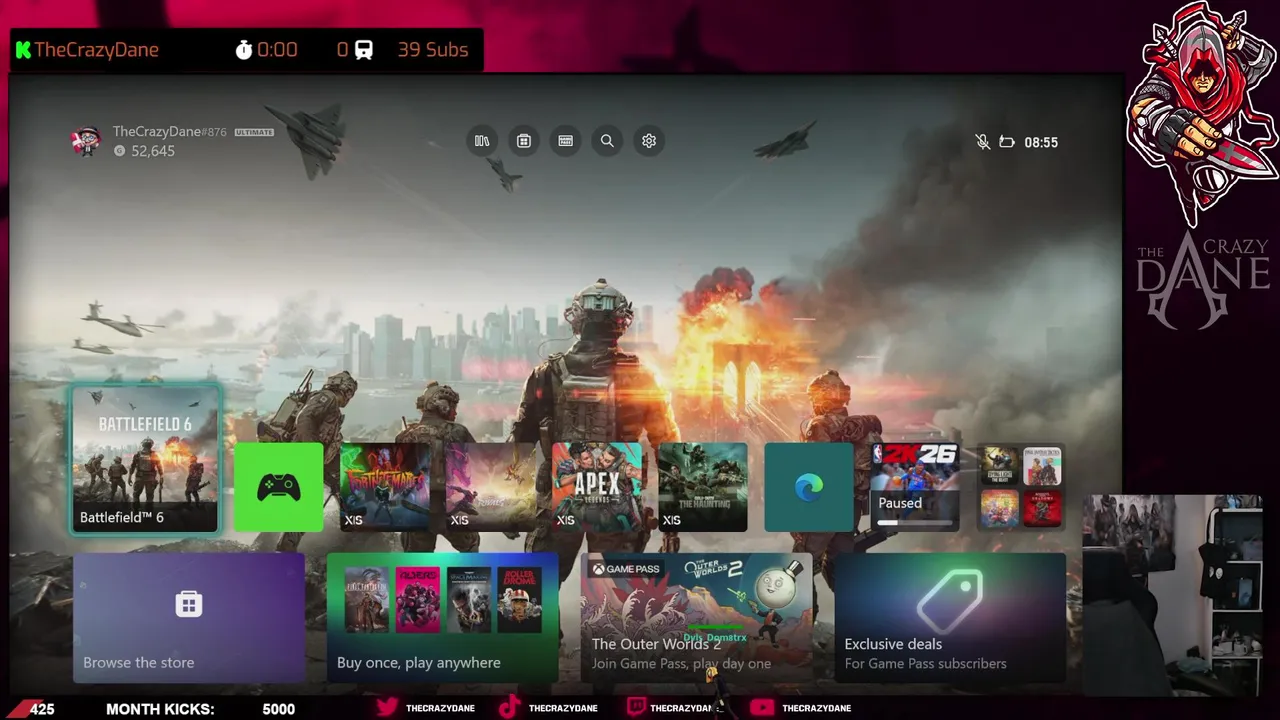Open the four-game collection group tile
This screenshot has height=720, width=1280.
tap(1021, 487)
